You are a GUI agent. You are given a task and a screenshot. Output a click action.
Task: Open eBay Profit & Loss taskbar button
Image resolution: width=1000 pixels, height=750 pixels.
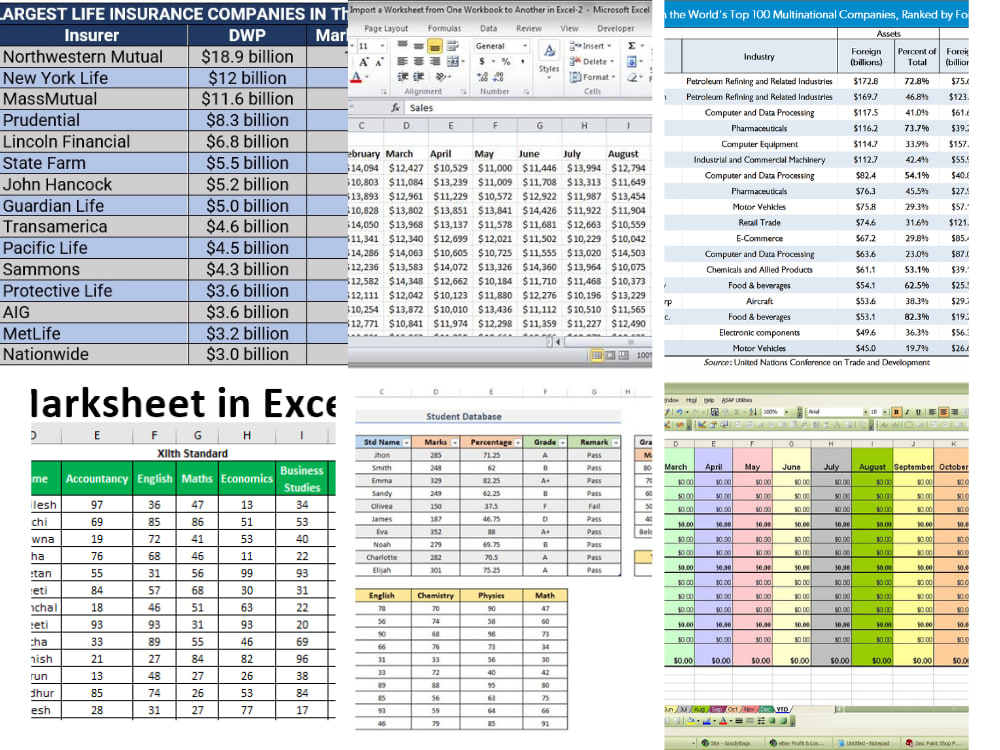coord(797,743)
